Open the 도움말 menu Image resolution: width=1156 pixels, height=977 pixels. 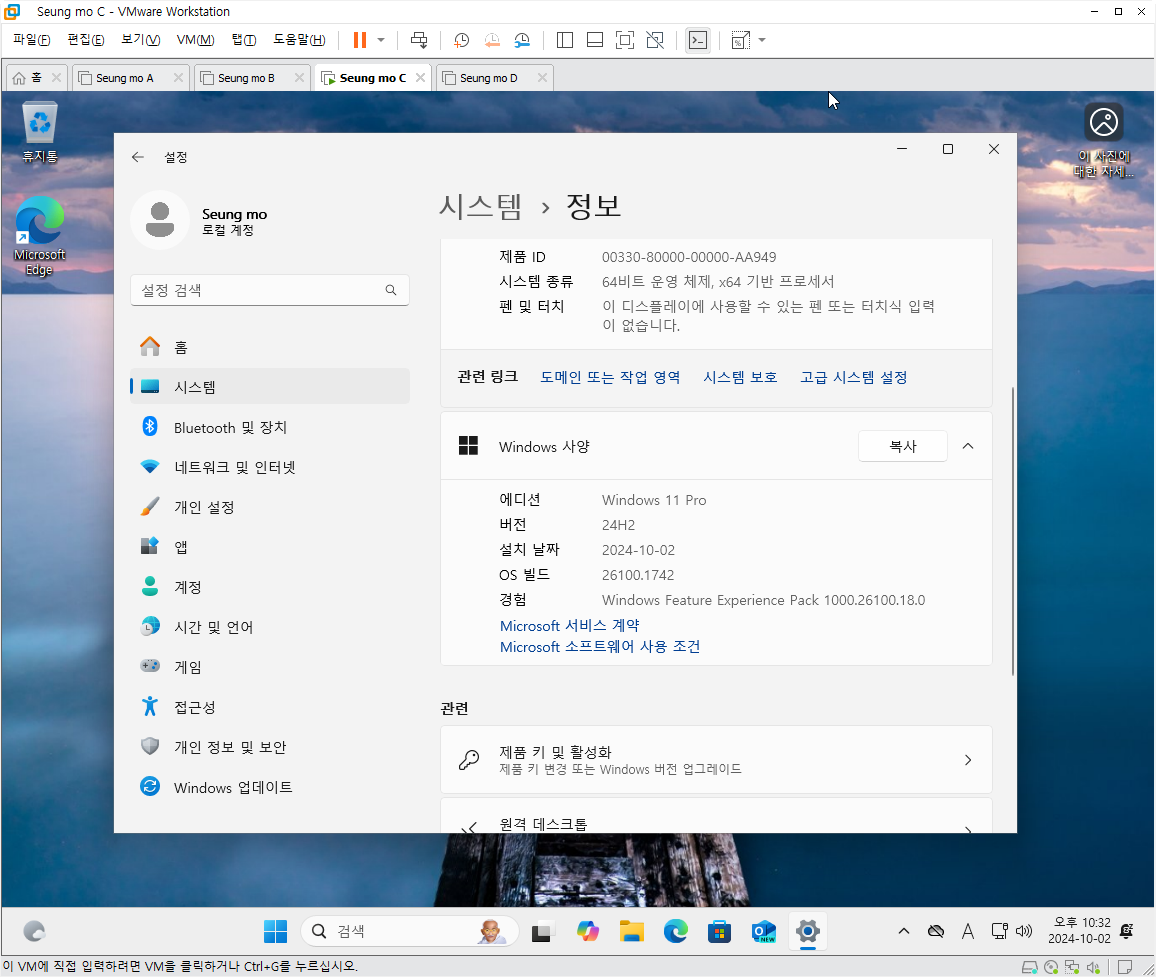[299, 40]
